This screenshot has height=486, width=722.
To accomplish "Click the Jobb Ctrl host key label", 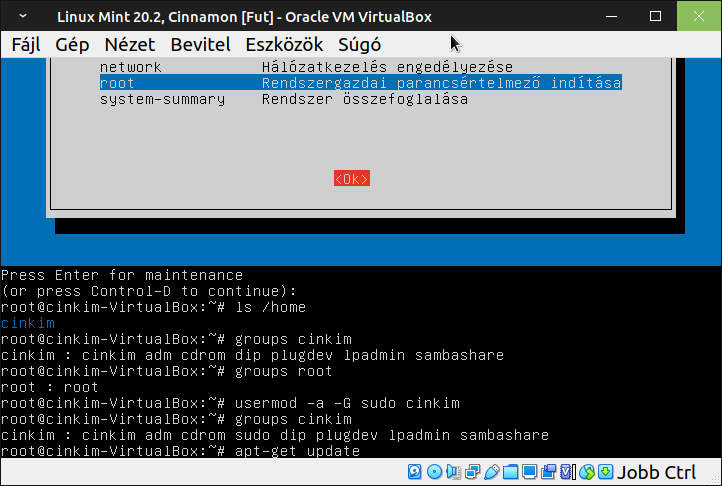I will pos(657,472).
